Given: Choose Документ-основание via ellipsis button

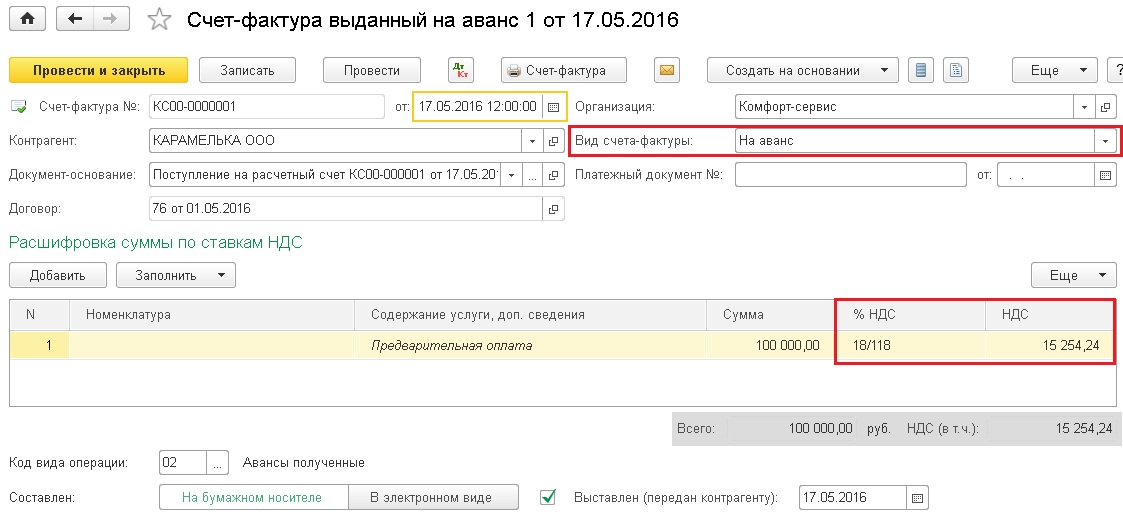Looking at the screenshot, I should [532, 175].
